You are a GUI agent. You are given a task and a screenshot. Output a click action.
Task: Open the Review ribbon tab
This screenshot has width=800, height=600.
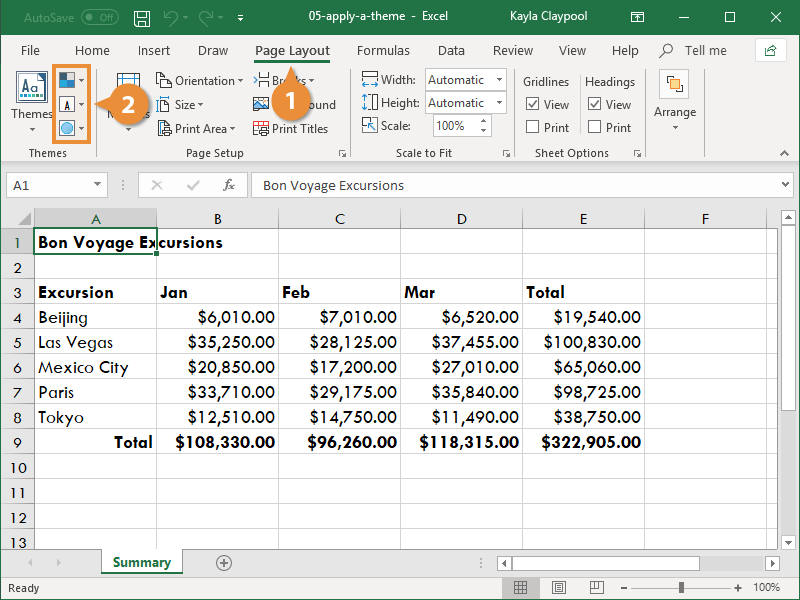click(512, 50)
